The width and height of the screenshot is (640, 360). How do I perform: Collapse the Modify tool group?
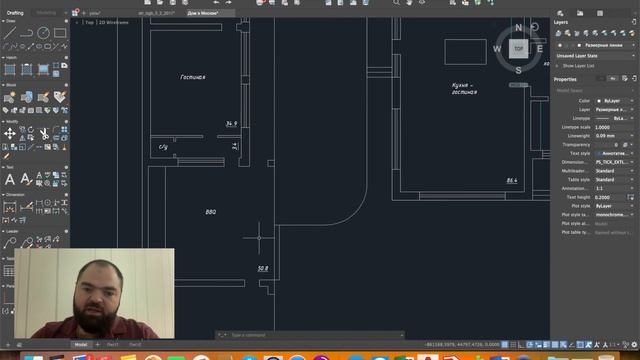coord(3,122)
